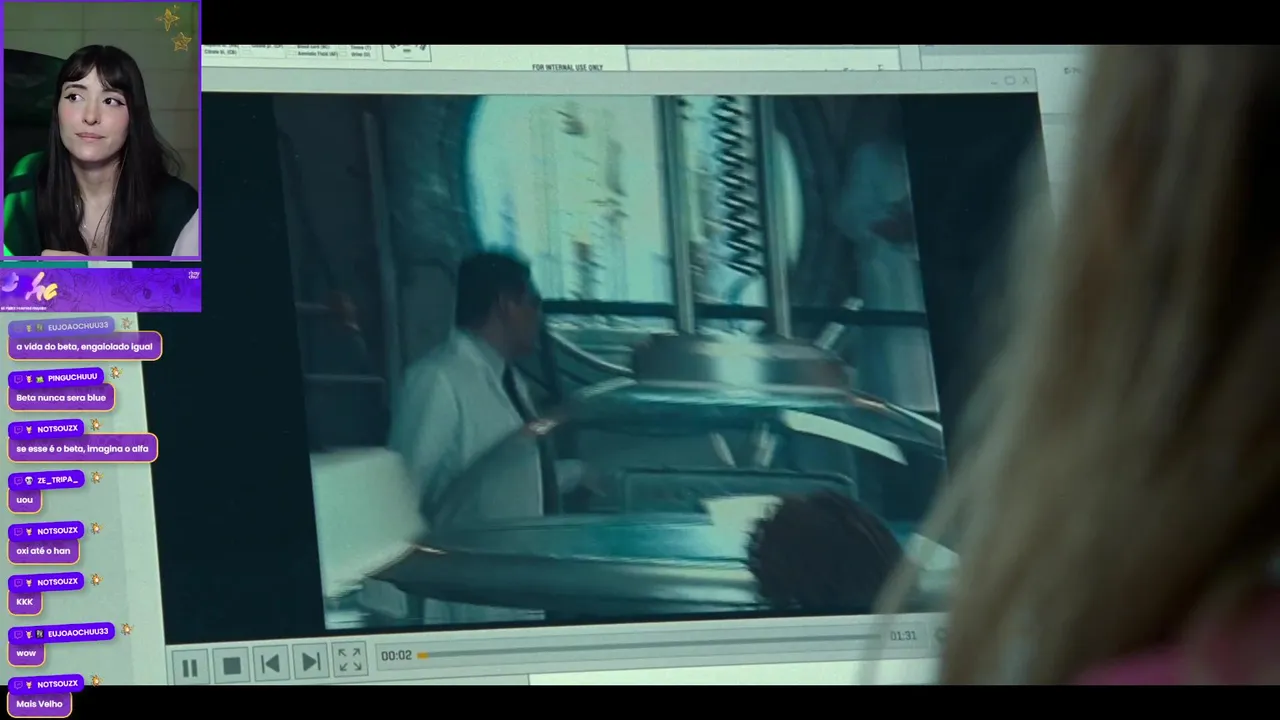The image size is (1280, 720).
Task: Click the 01:31 total duration label
Action: 903,636
